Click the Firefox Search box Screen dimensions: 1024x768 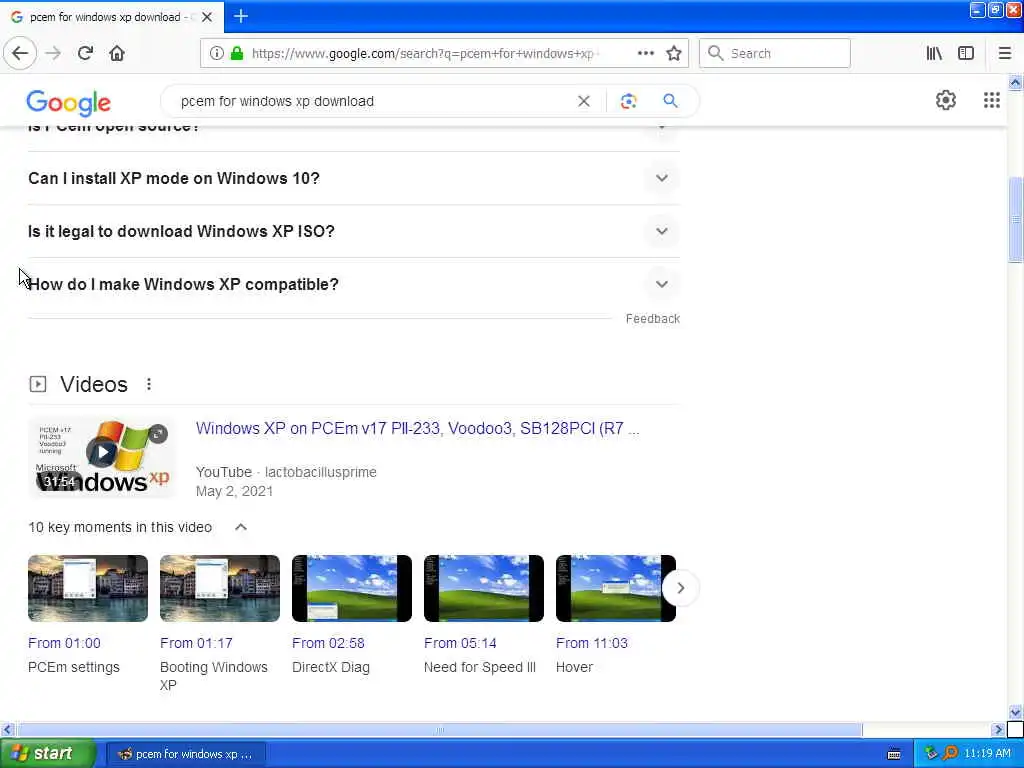tap(775, 53)
